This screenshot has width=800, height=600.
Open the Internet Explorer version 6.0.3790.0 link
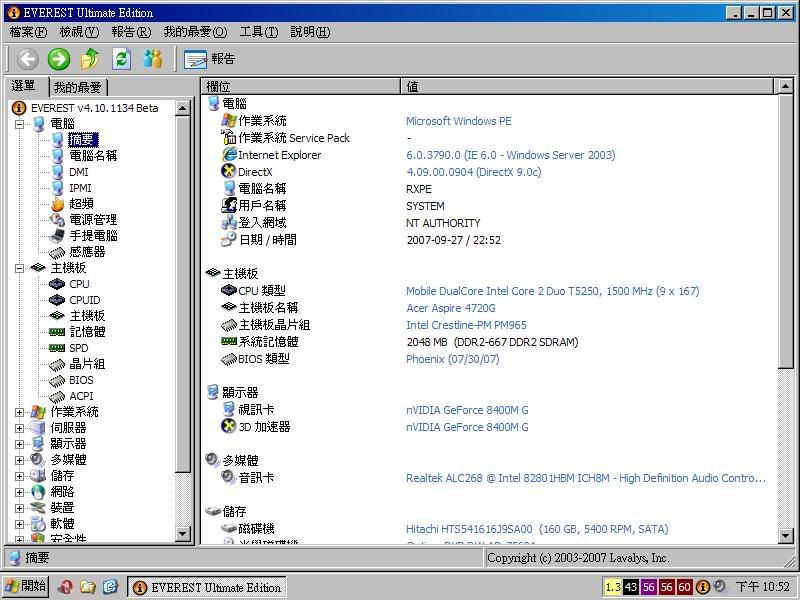click(510, 155)
